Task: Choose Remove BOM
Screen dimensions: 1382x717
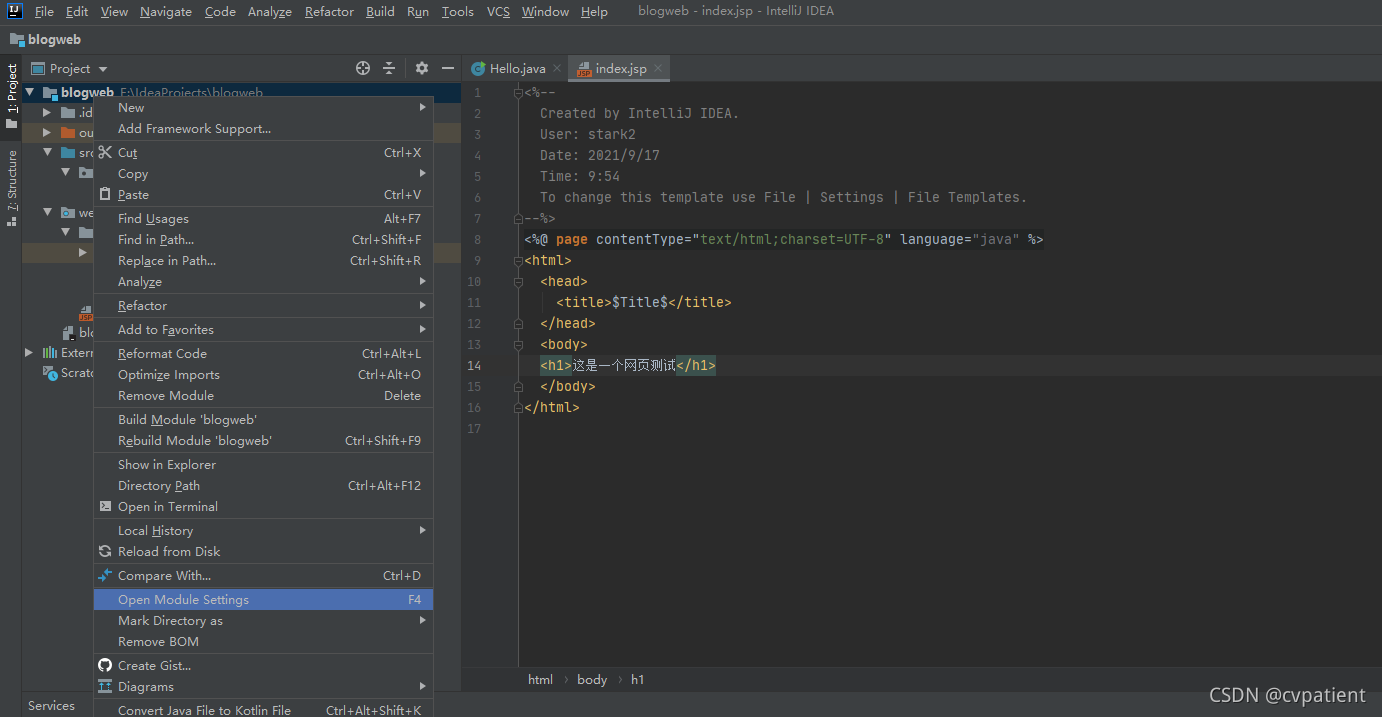Action: tap(263, 641)
